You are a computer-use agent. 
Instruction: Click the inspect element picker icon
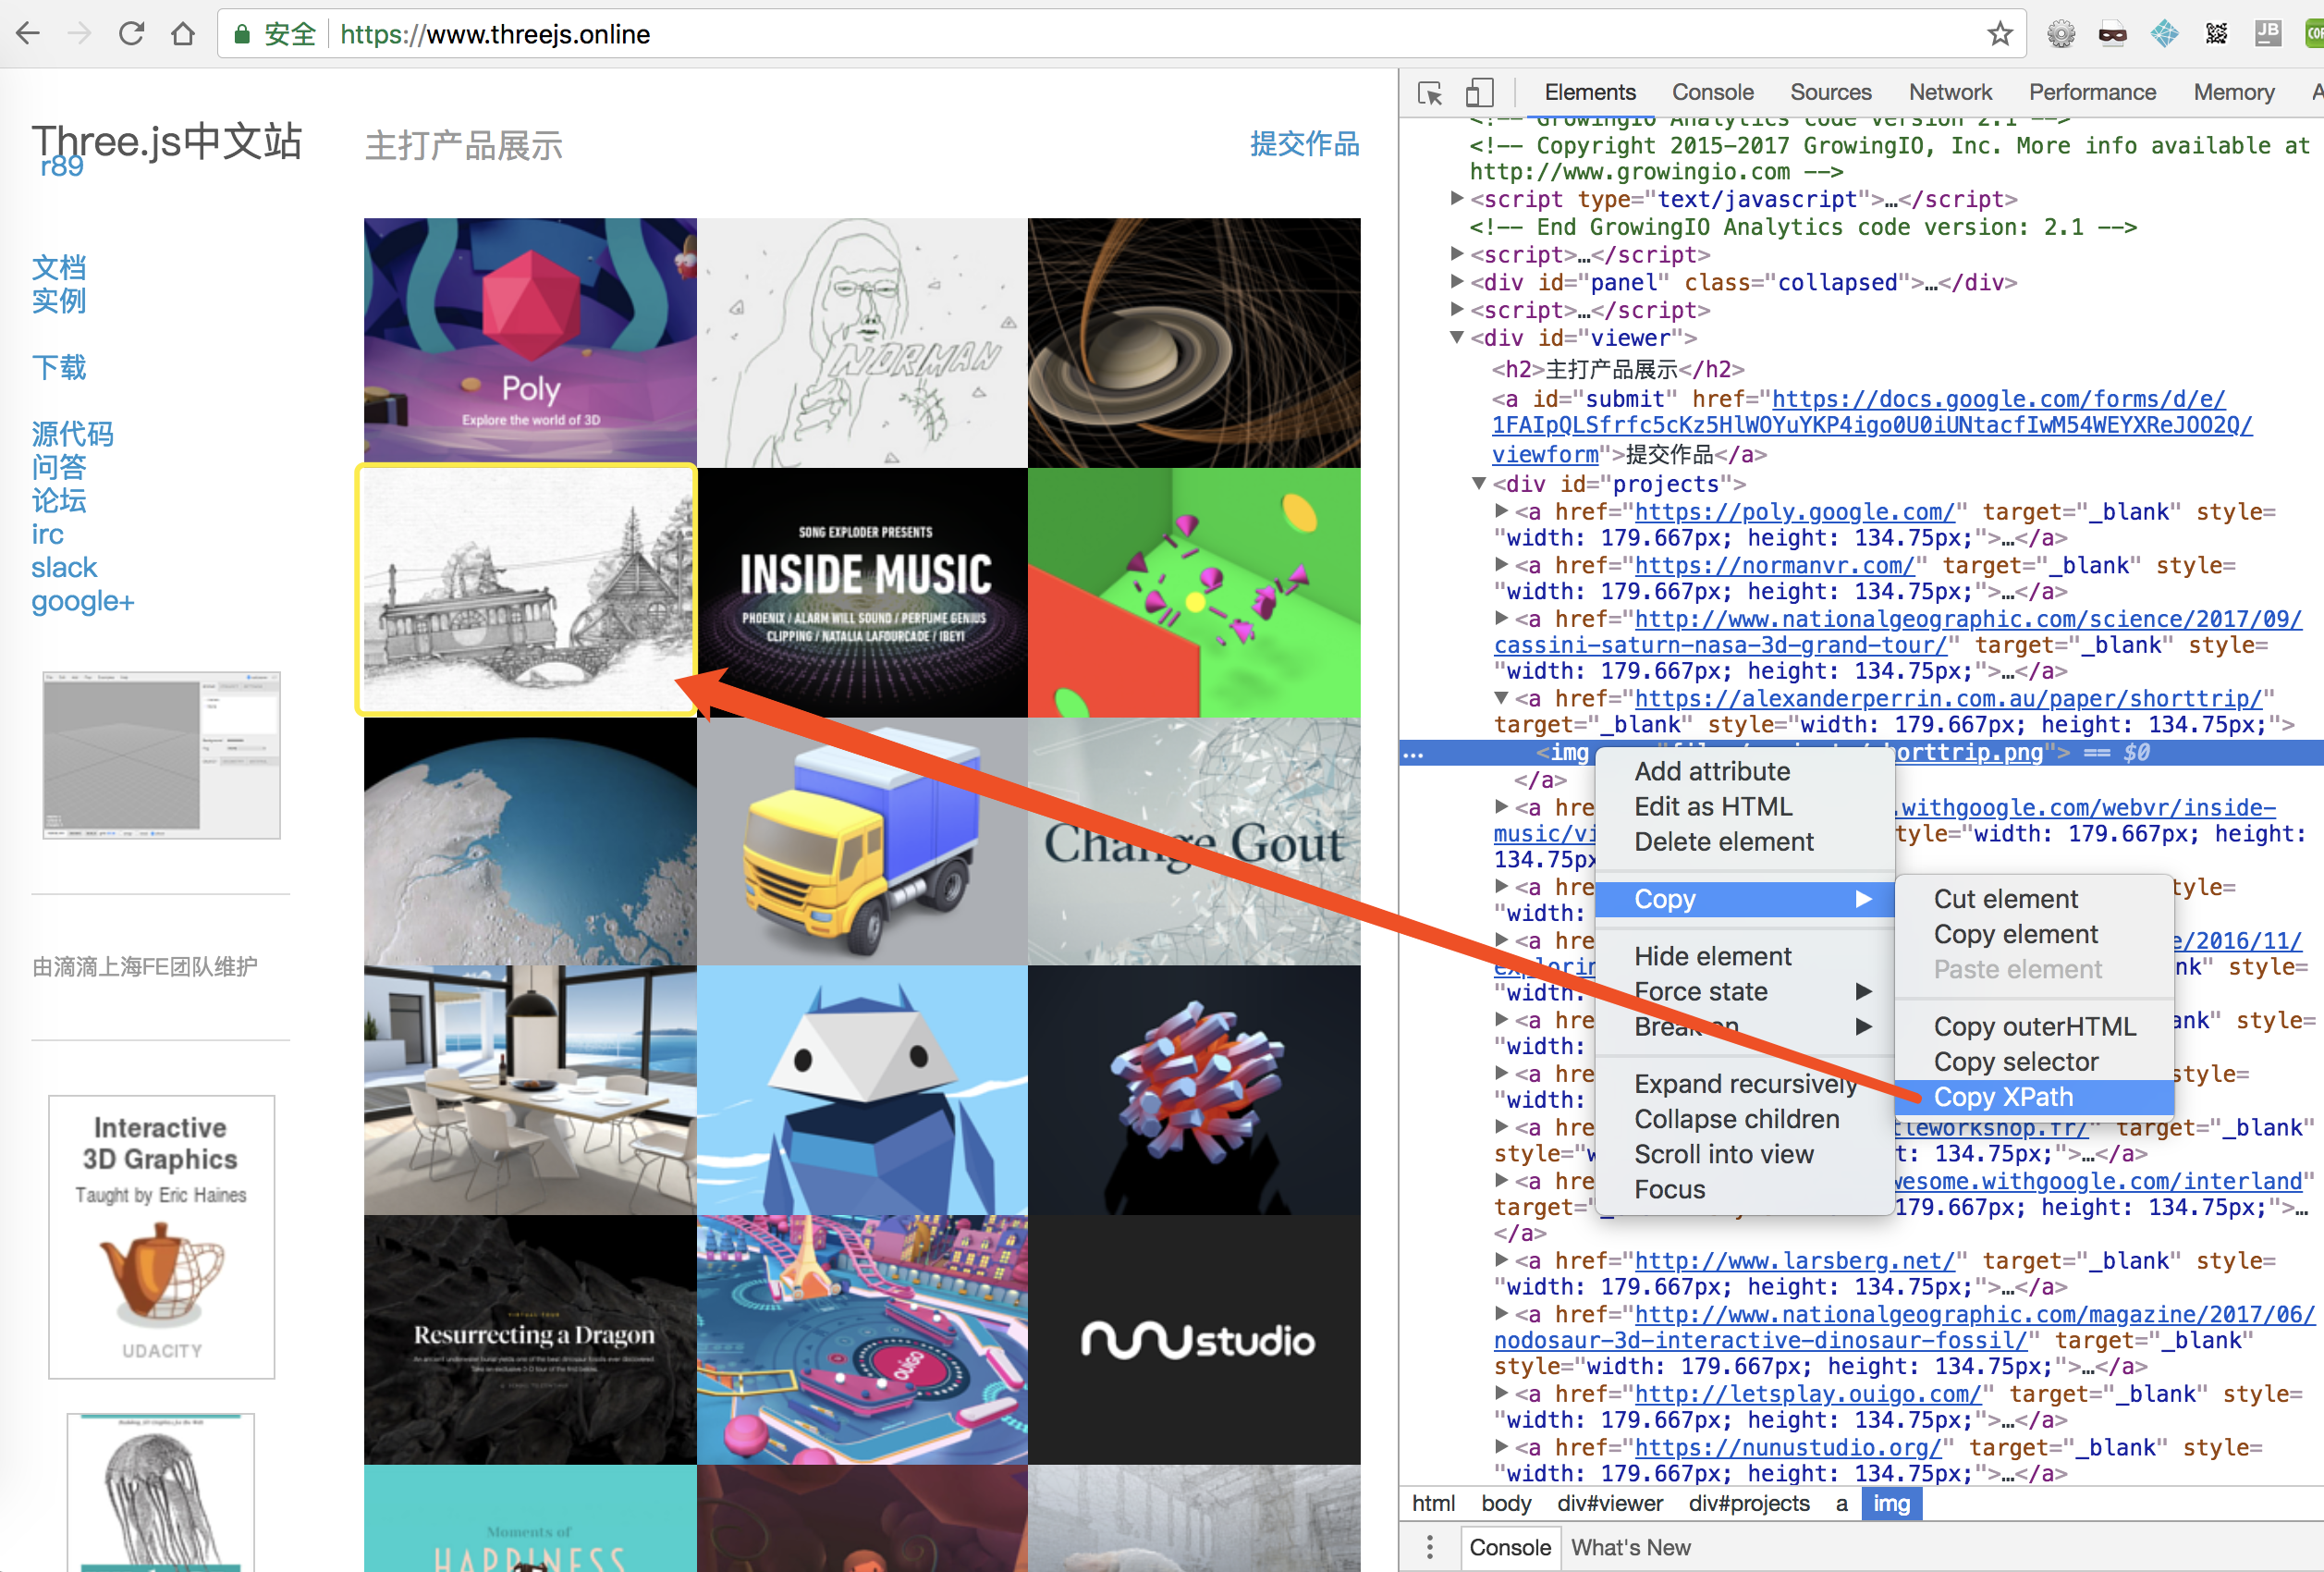coord(1430,93)
